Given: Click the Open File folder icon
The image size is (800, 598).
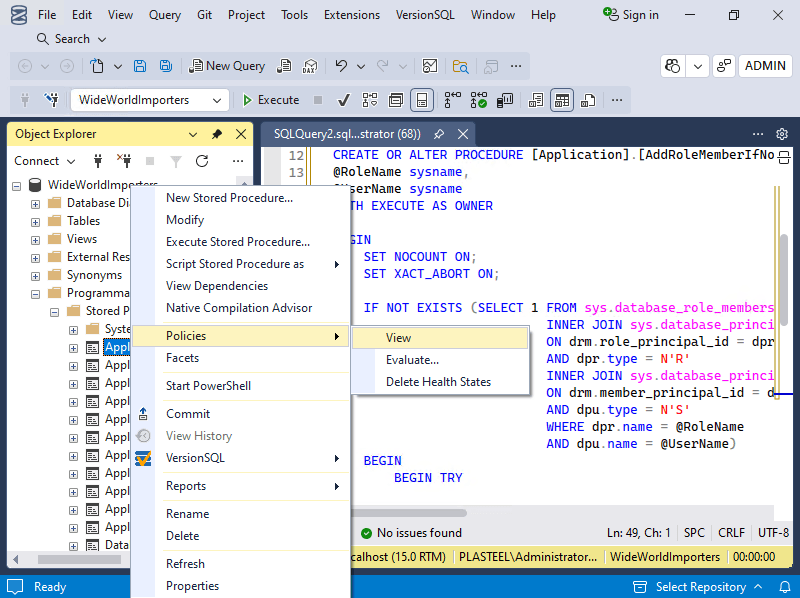Looking at the screenshot, I should tap(460, 66).
